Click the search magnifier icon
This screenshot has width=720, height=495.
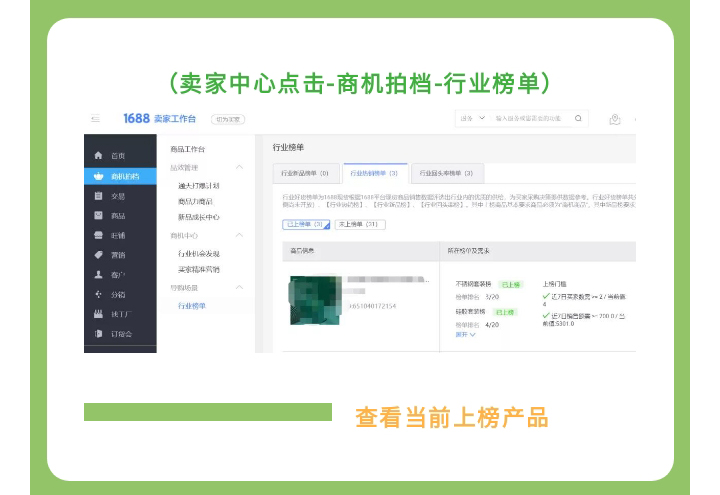[x=580, y=118]
